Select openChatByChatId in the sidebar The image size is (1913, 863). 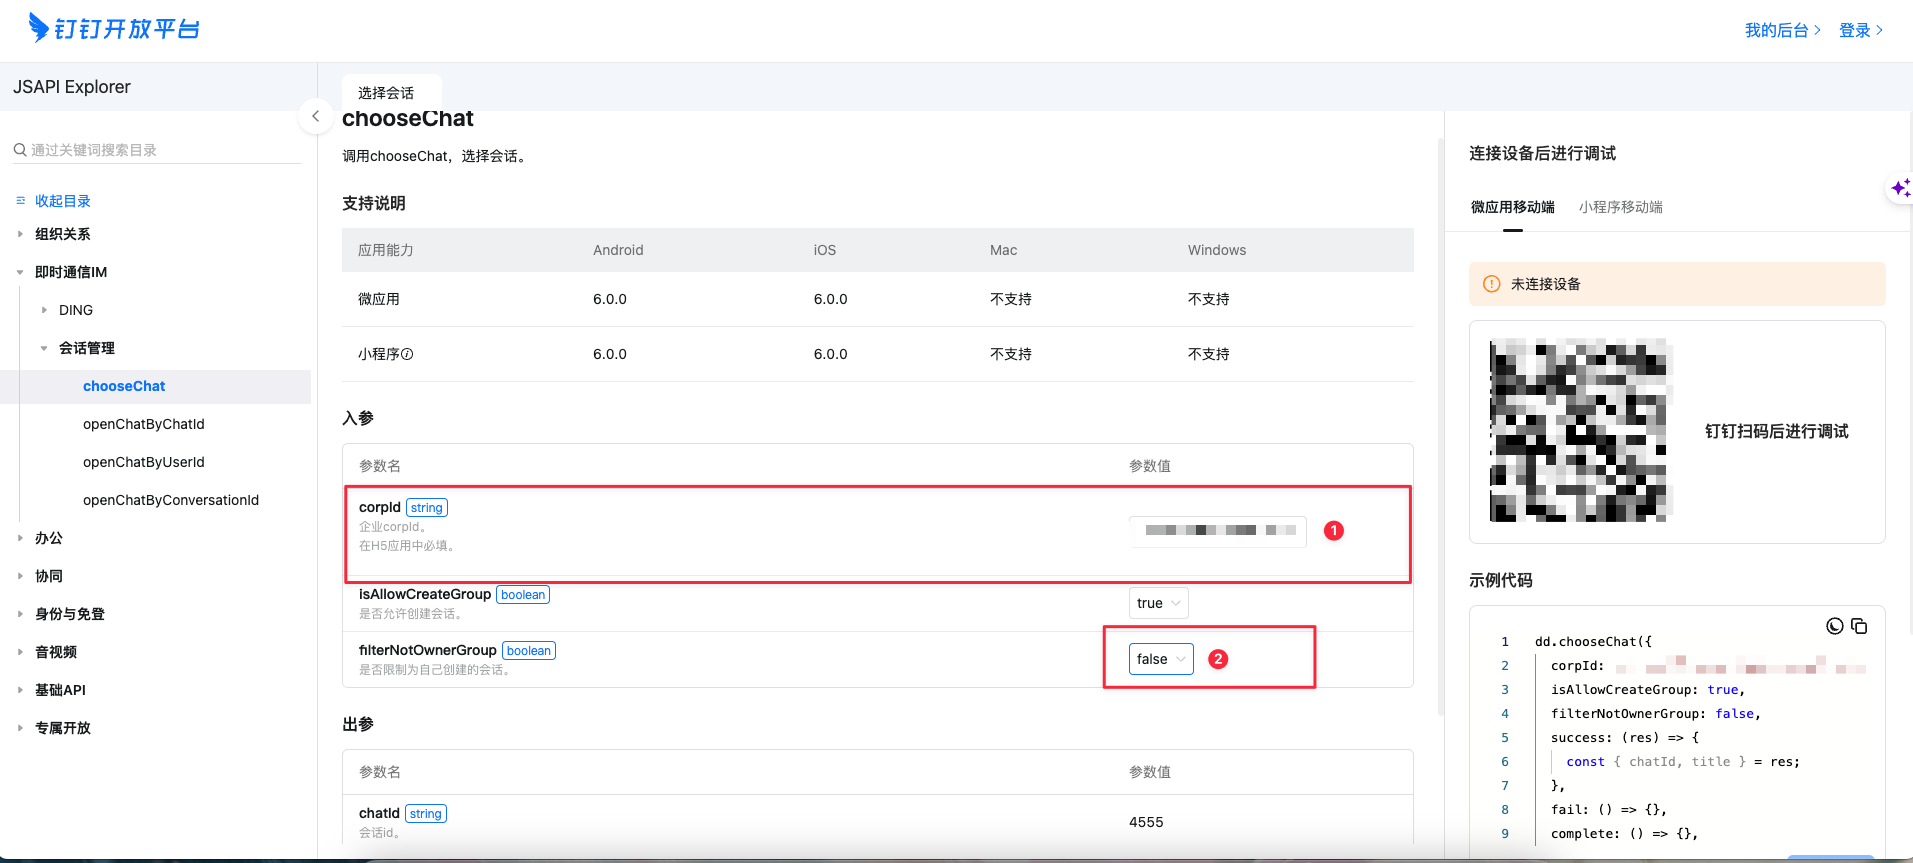point(143,424)
